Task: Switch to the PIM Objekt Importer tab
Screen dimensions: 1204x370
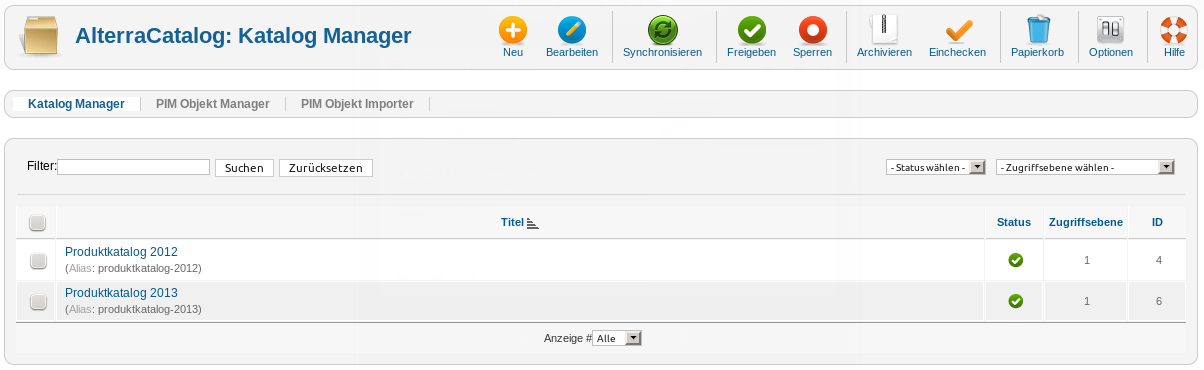Action: point(357,104)
